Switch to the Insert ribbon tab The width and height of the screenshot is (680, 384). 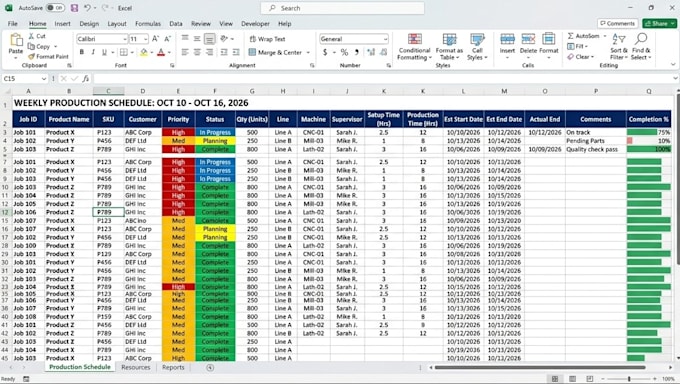[x=62, y=24]
